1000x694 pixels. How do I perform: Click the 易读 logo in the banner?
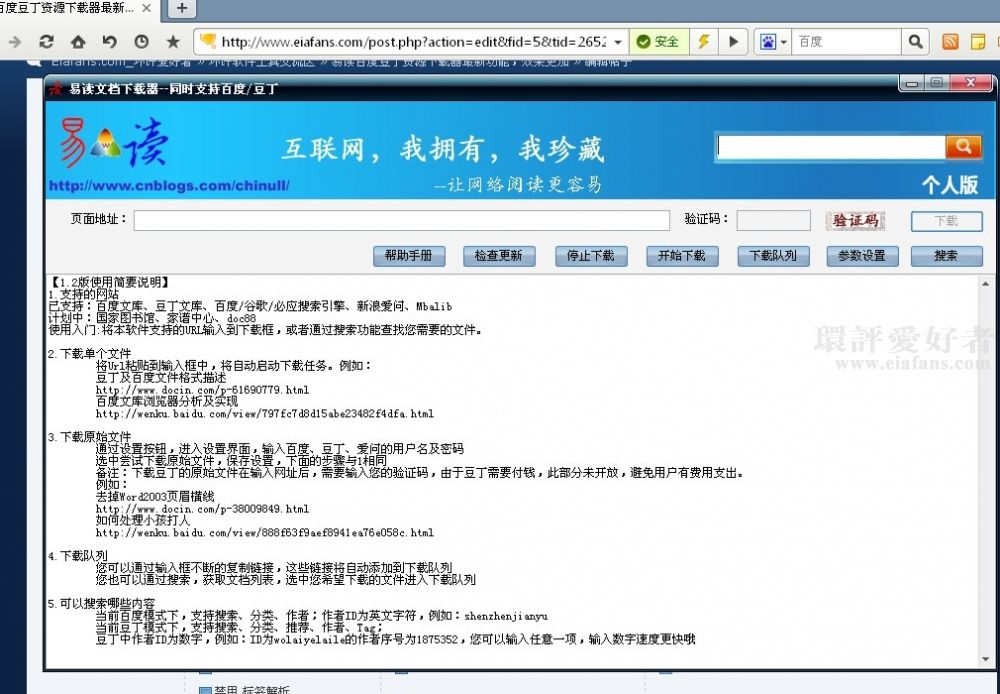[115, 144]
